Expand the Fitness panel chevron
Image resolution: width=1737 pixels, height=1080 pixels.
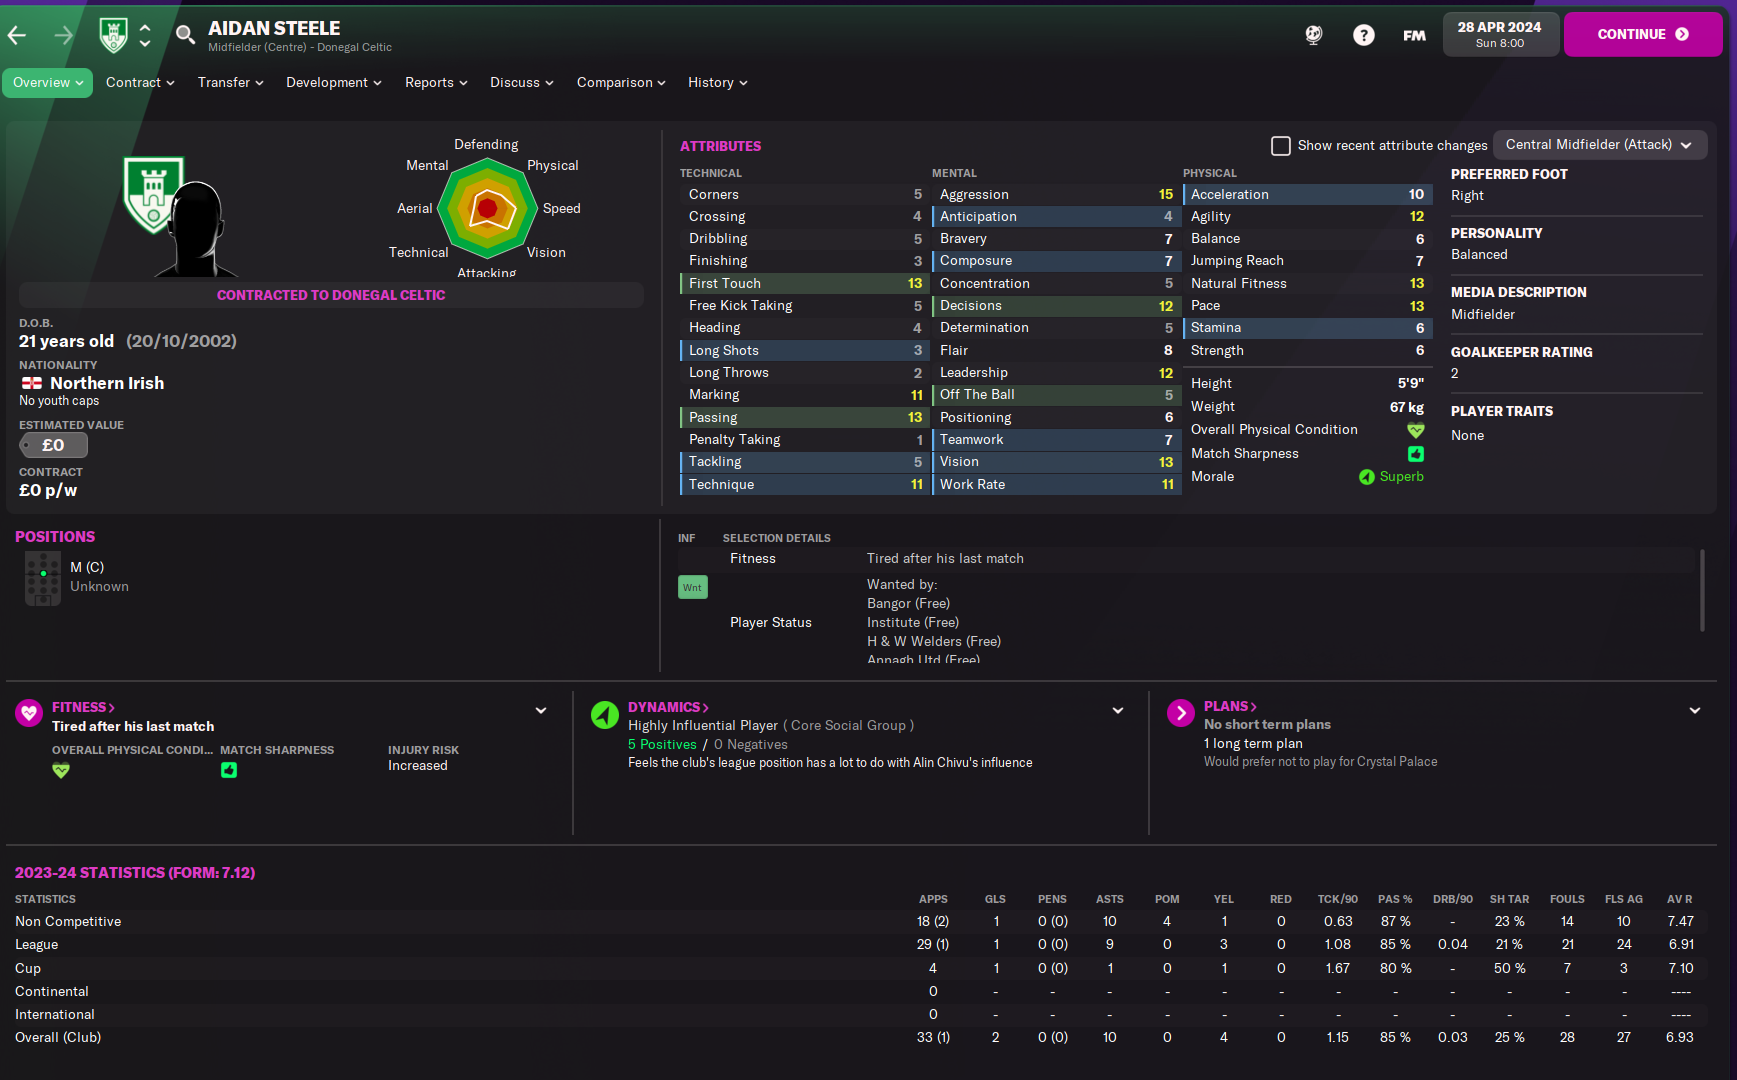coord(541,711)
